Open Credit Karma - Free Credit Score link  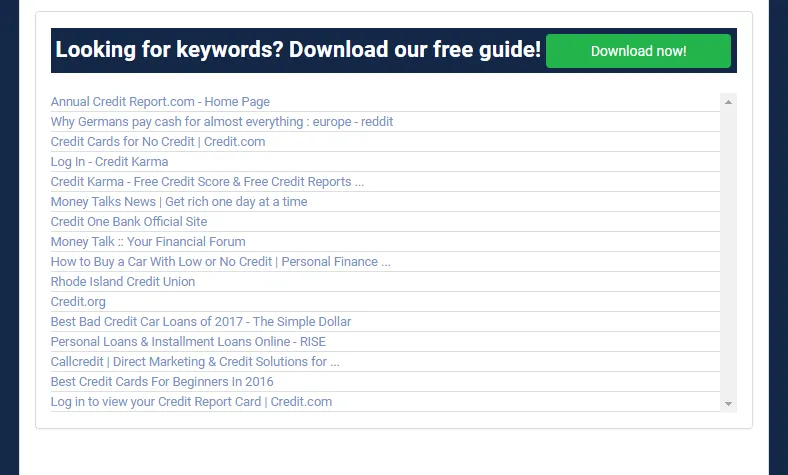(x=207, y=181)
